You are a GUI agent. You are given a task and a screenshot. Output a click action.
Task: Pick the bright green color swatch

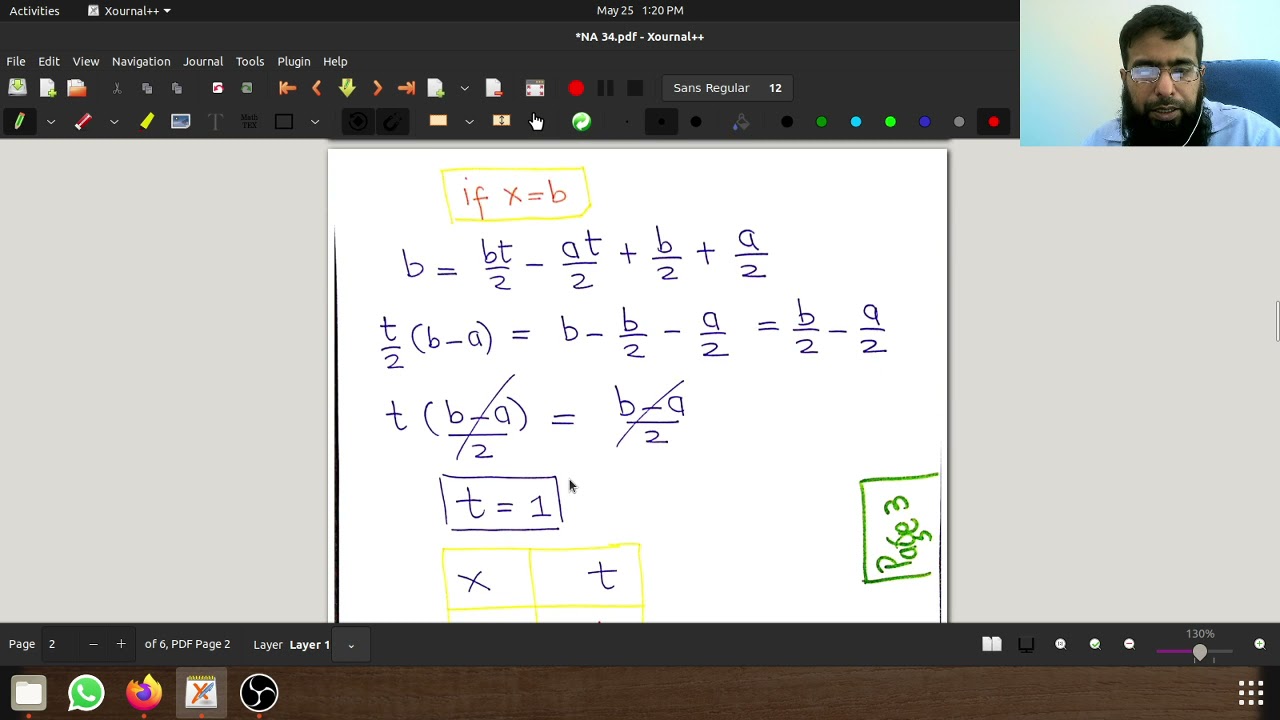coord(890,122)
